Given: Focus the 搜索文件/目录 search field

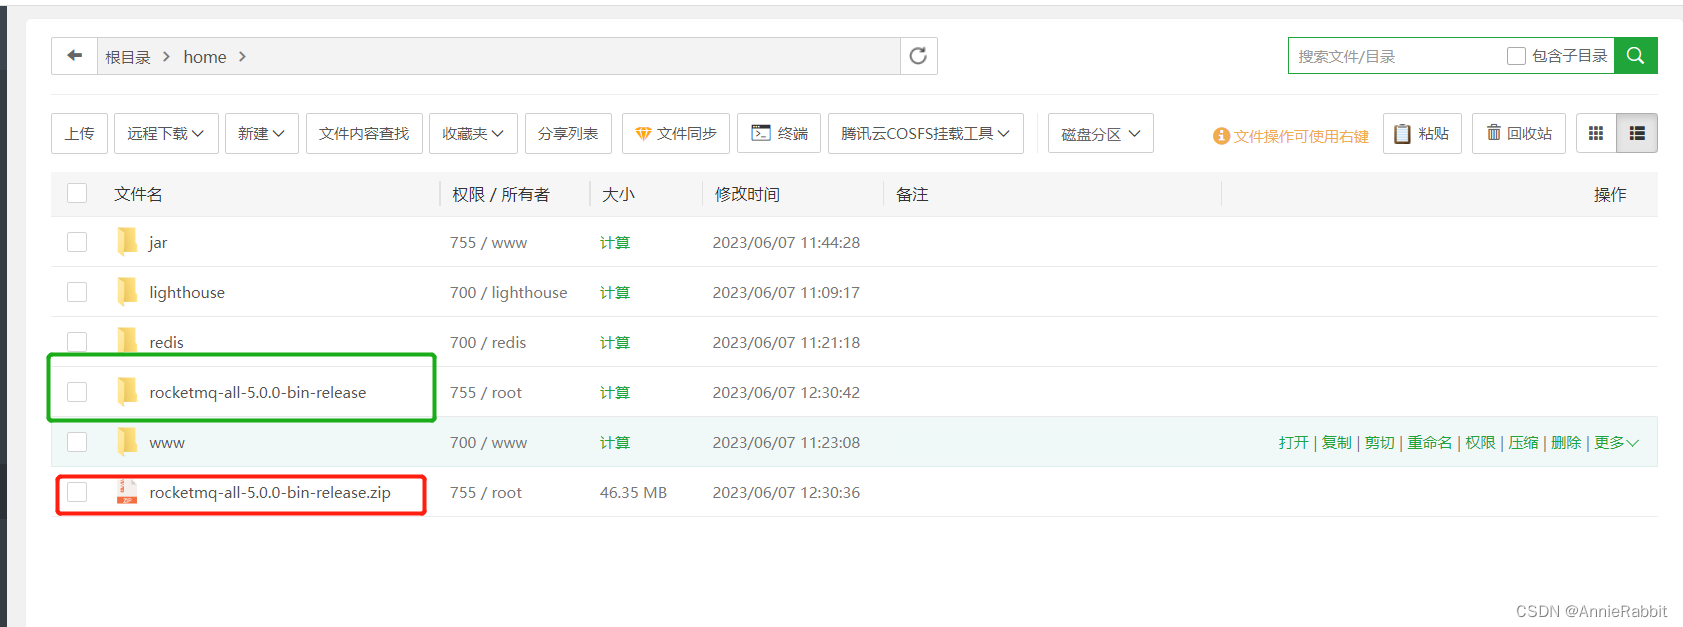Looking at the screenshot, I should pyautogui.click(x=1395, y=56).
